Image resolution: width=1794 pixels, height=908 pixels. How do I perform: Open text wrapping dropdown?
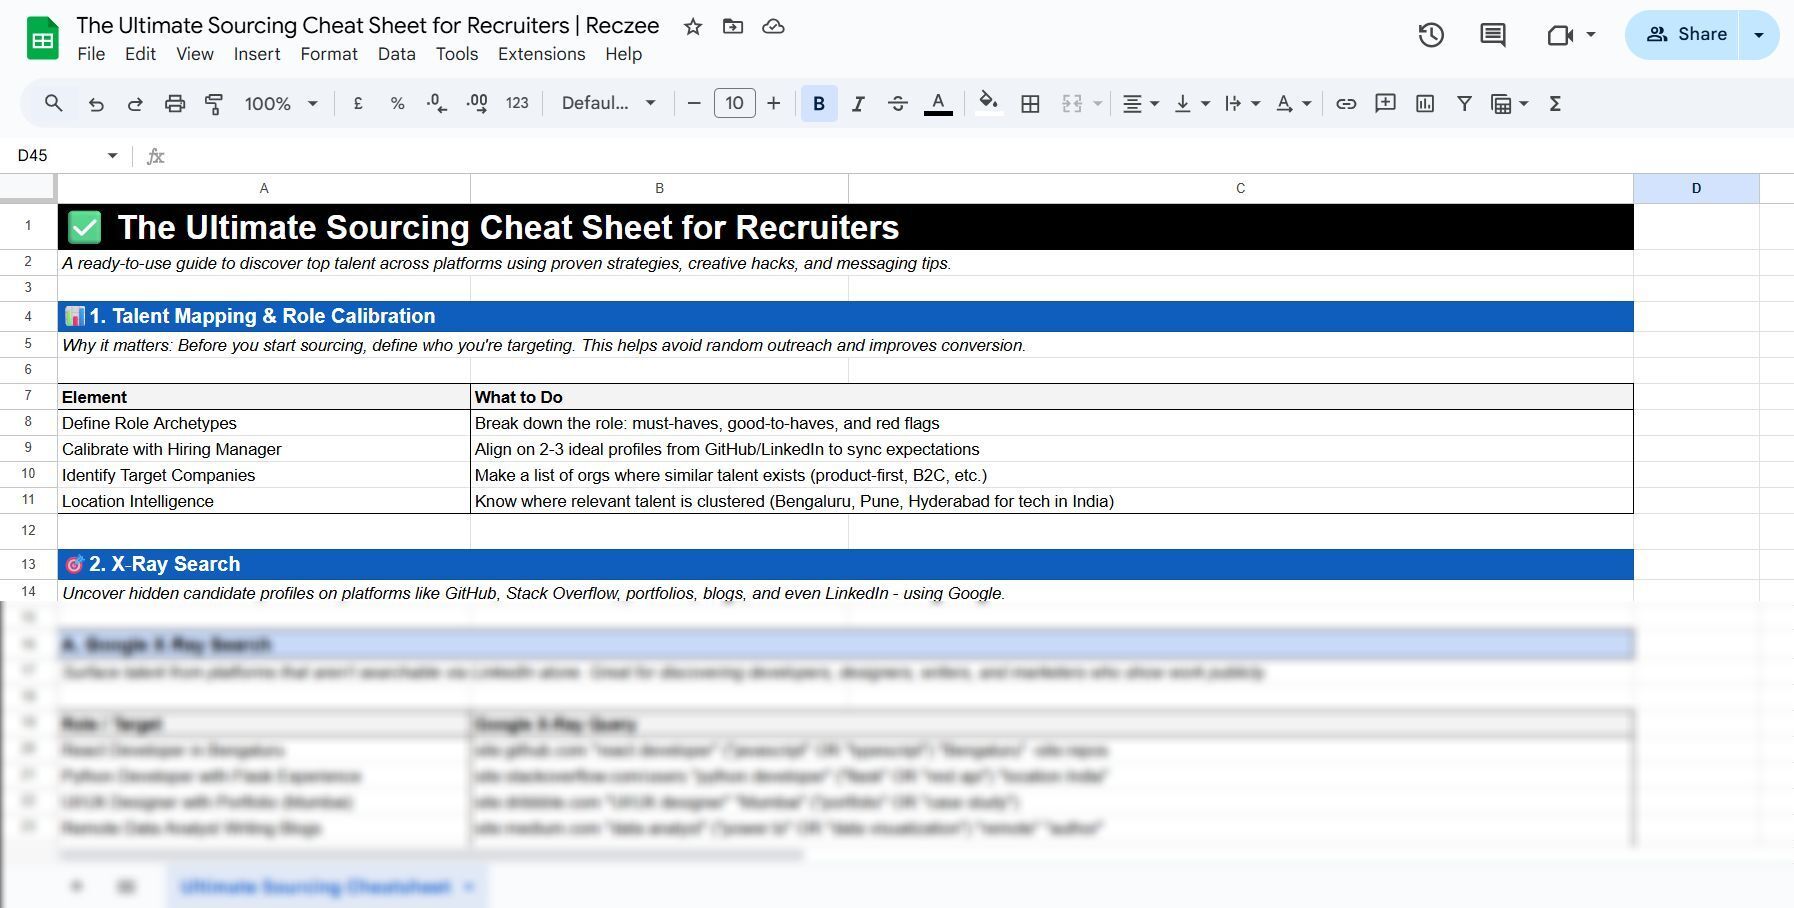(x=1242, y=103)
